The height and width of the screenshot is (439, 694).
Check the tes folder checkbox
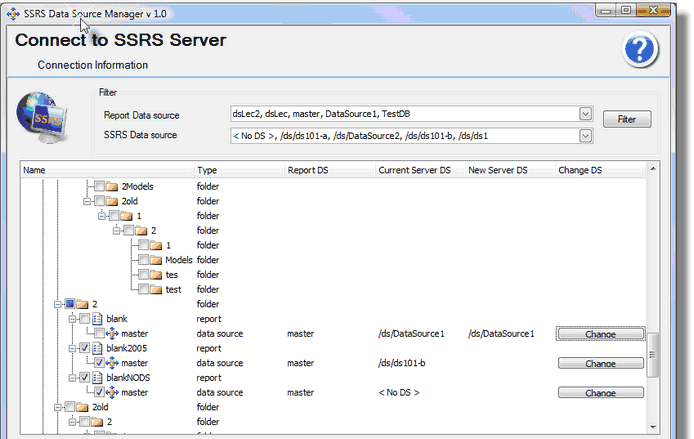tap(143, 275)
